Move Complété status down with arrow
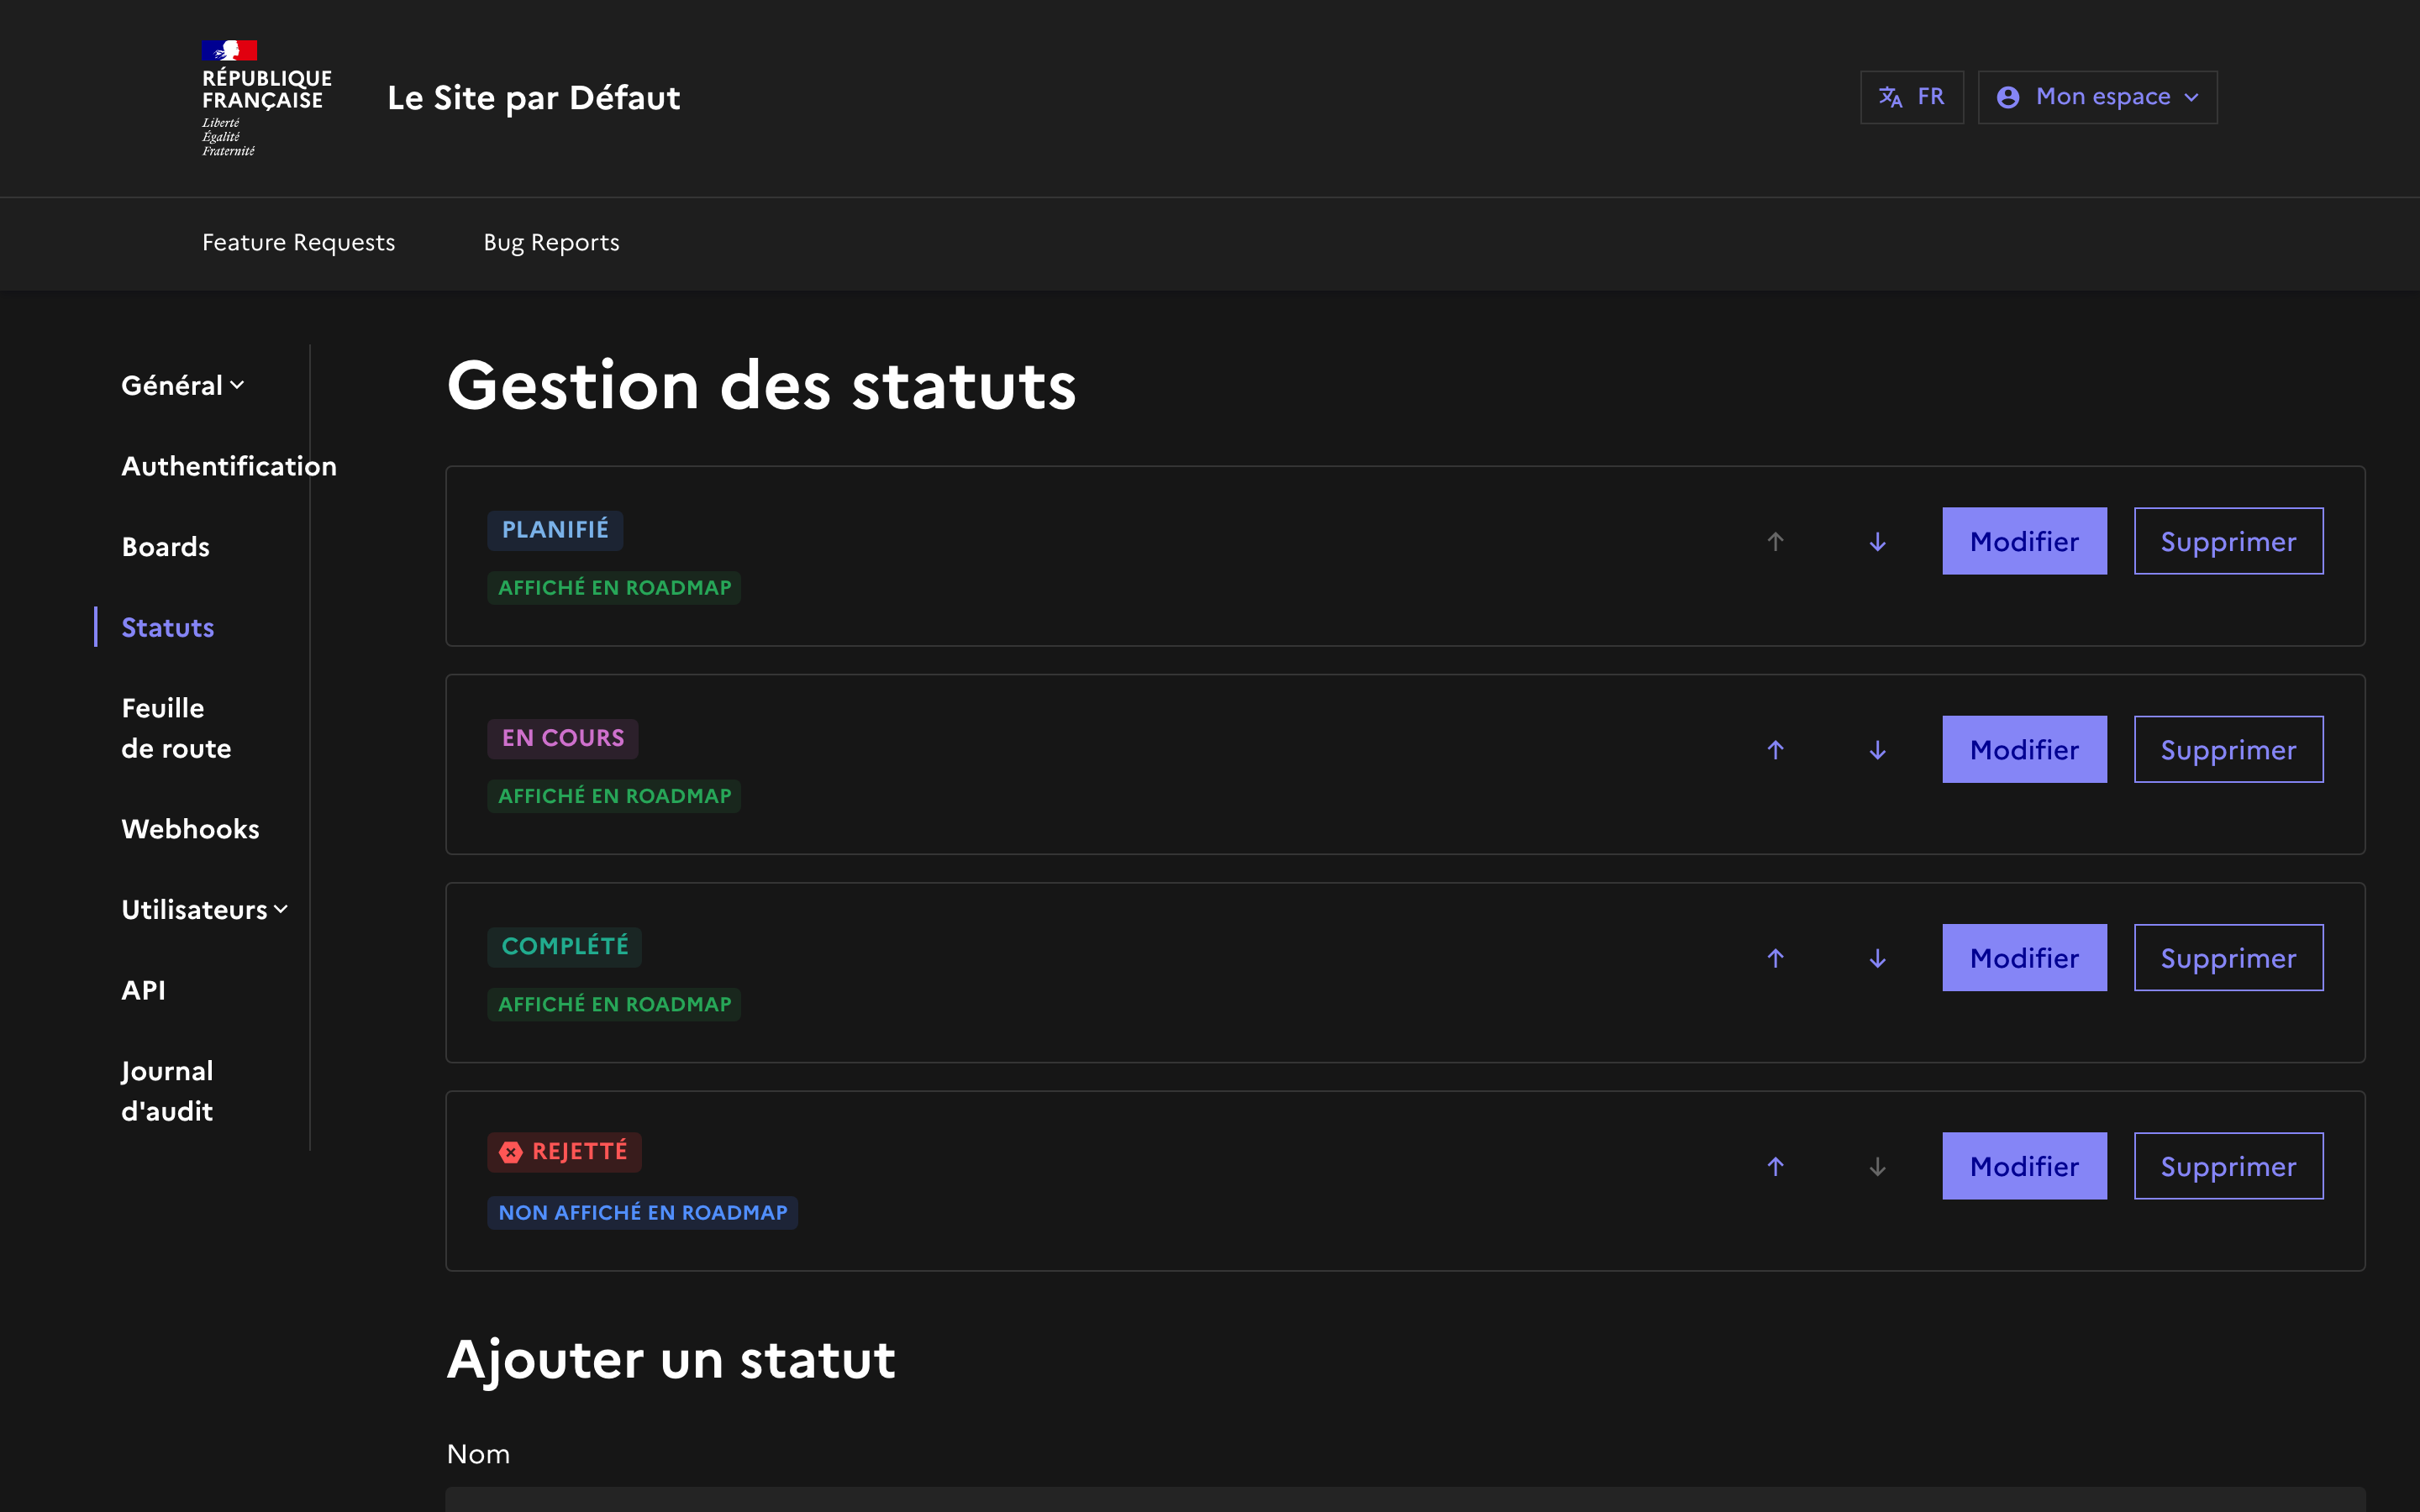2420x1512 pixels. tap(1877, 958)
